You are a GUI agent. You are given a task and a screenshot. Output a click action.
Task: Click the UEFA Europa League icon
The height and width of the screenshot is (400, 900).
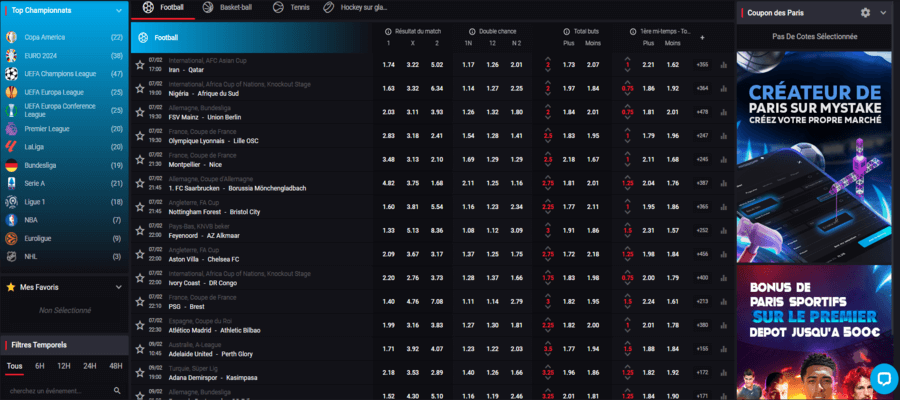tap(11, 92)
